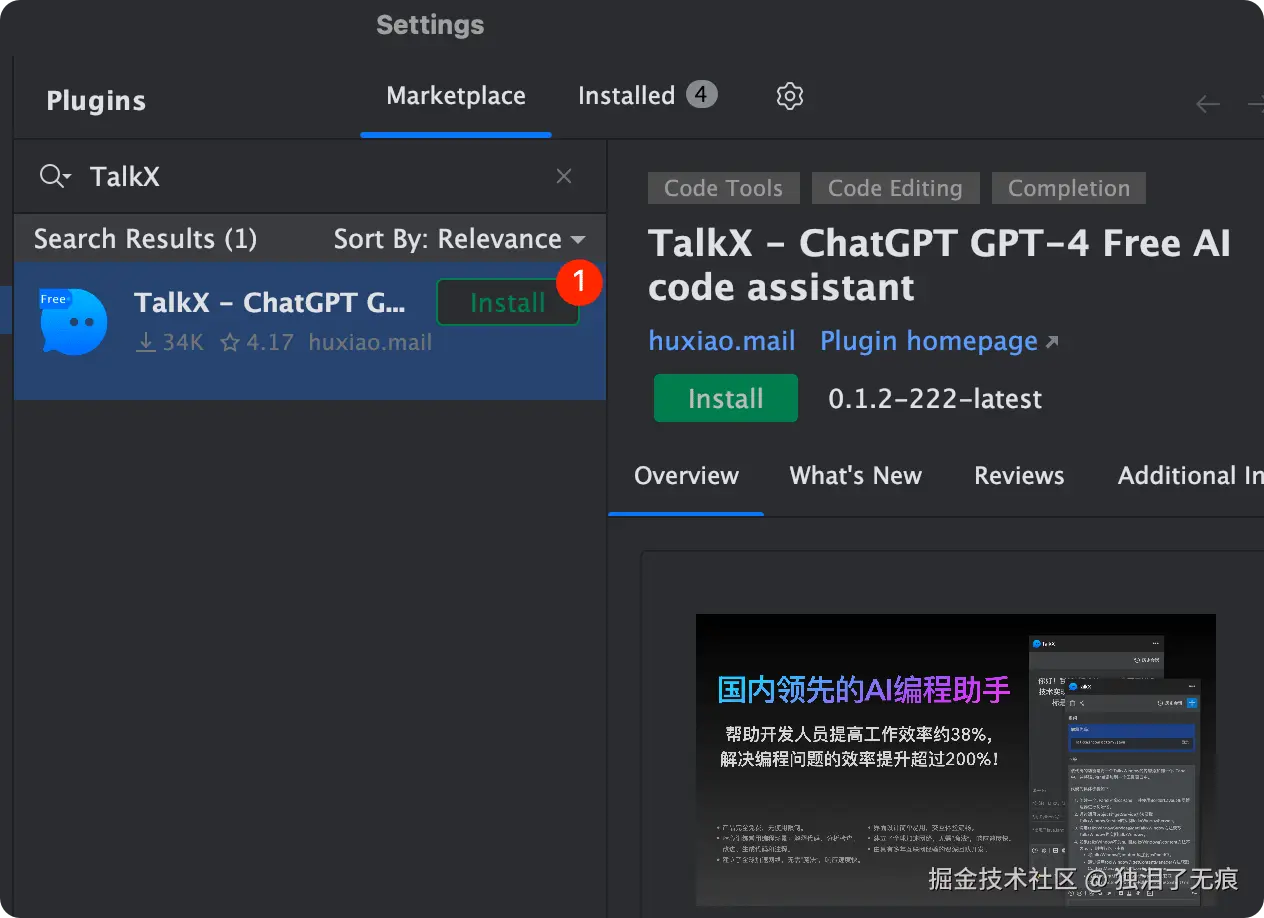Viewport: 1264px width, 918px height.
Task: Open the Reviews tab
Action: (1019, 476)
